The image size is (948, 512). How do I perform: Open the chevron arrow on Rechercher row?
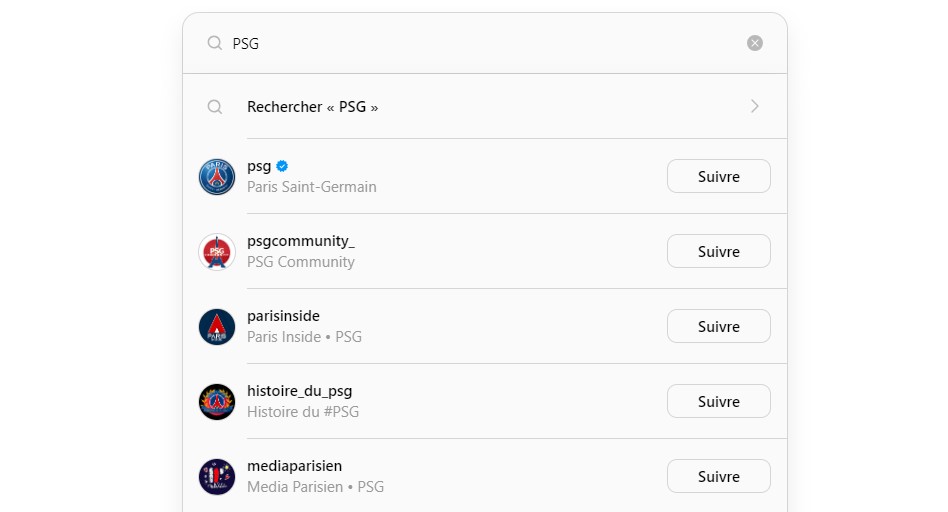[x=755, y=106]
